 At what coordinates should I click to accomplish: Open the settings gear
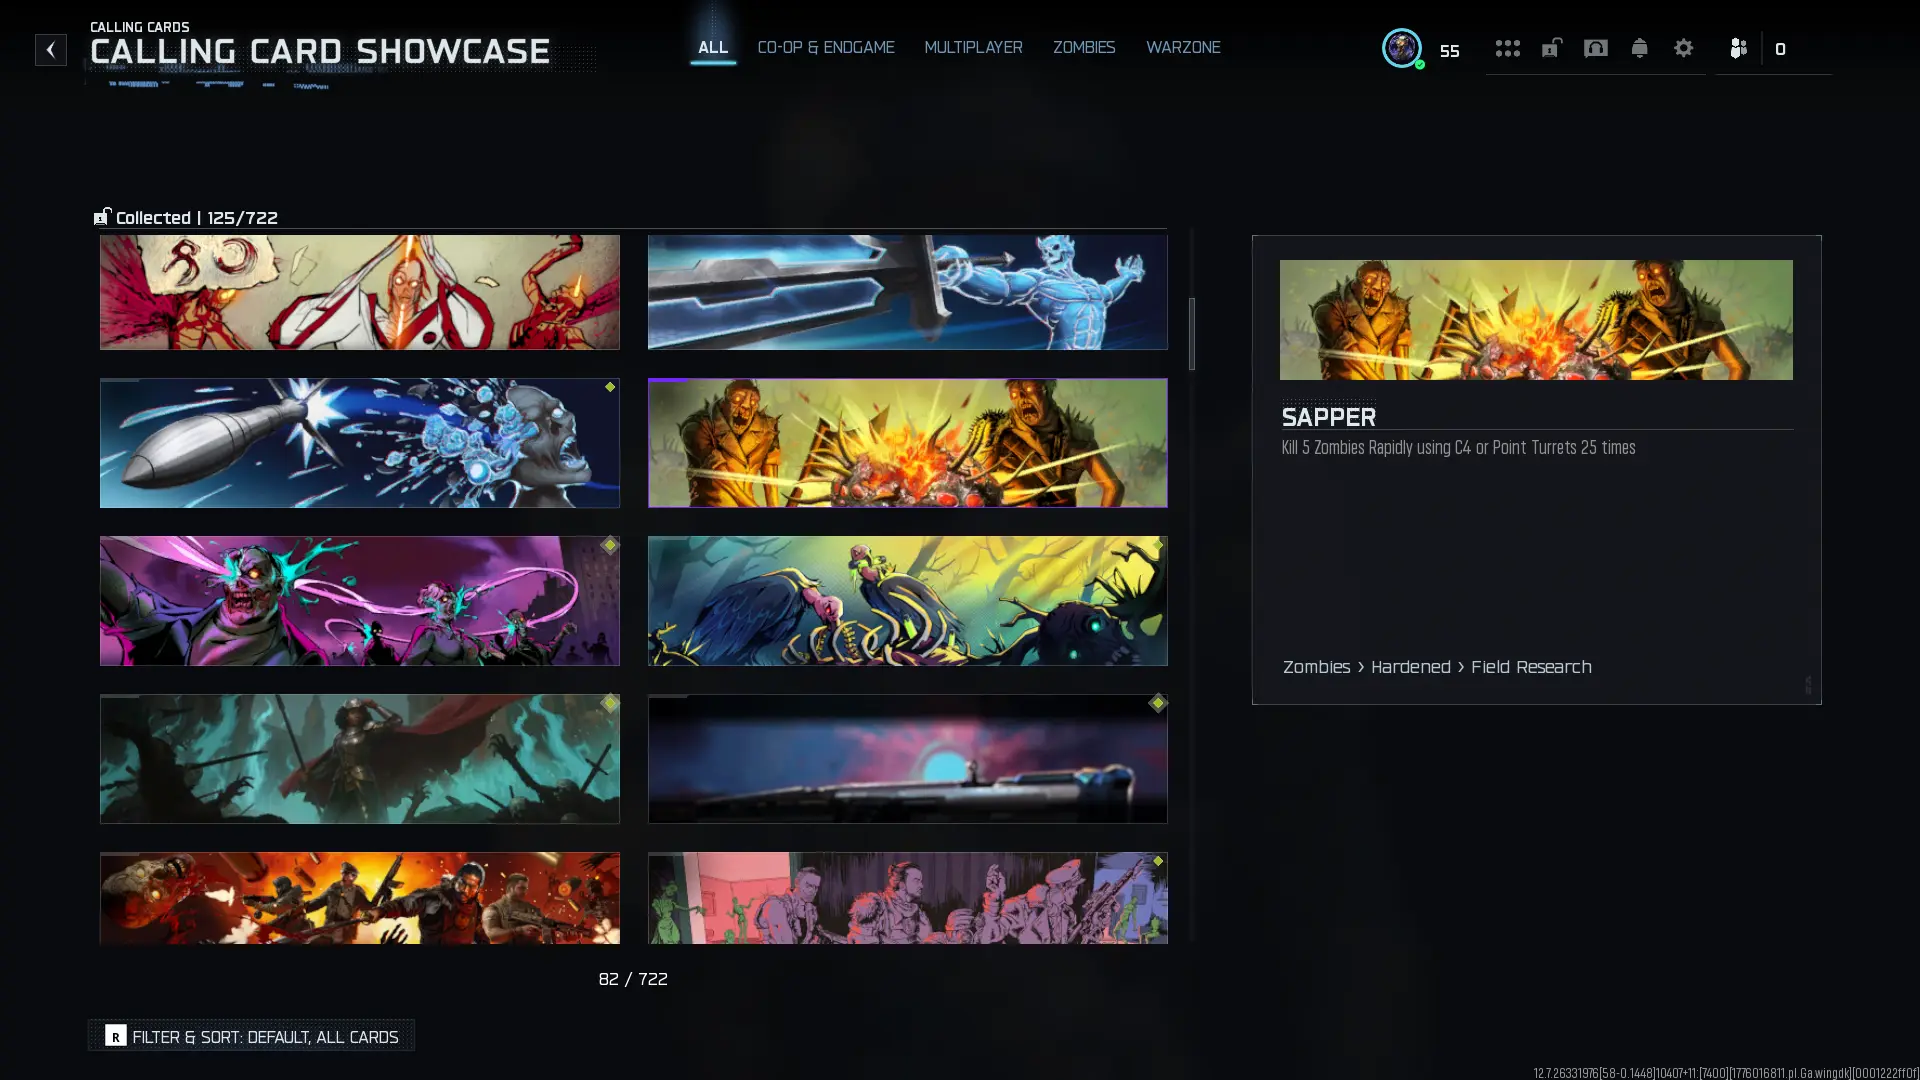[1683, 48]
